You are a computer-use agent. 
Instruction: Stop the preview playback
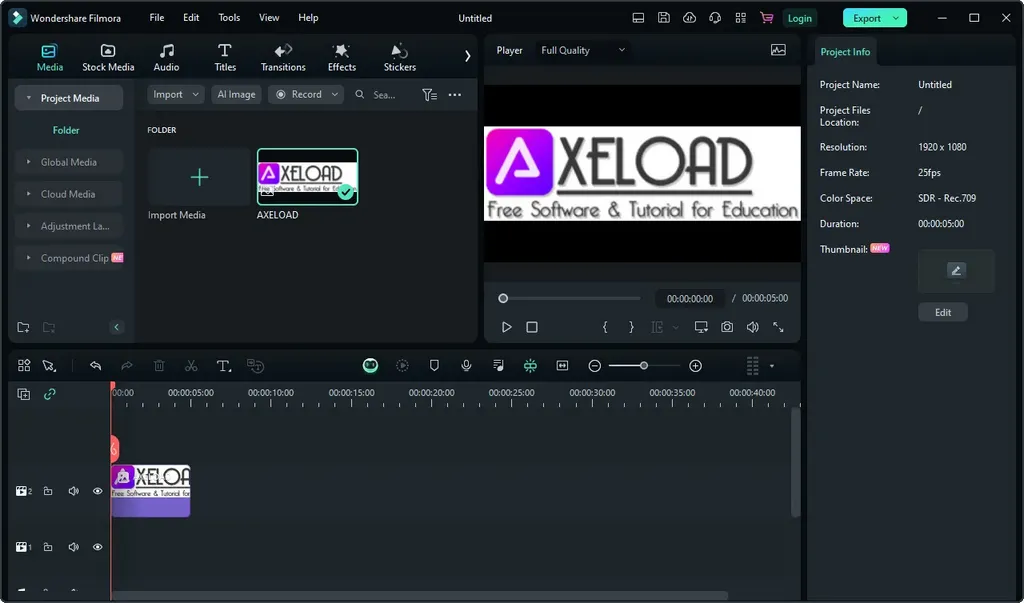[532, 327]
